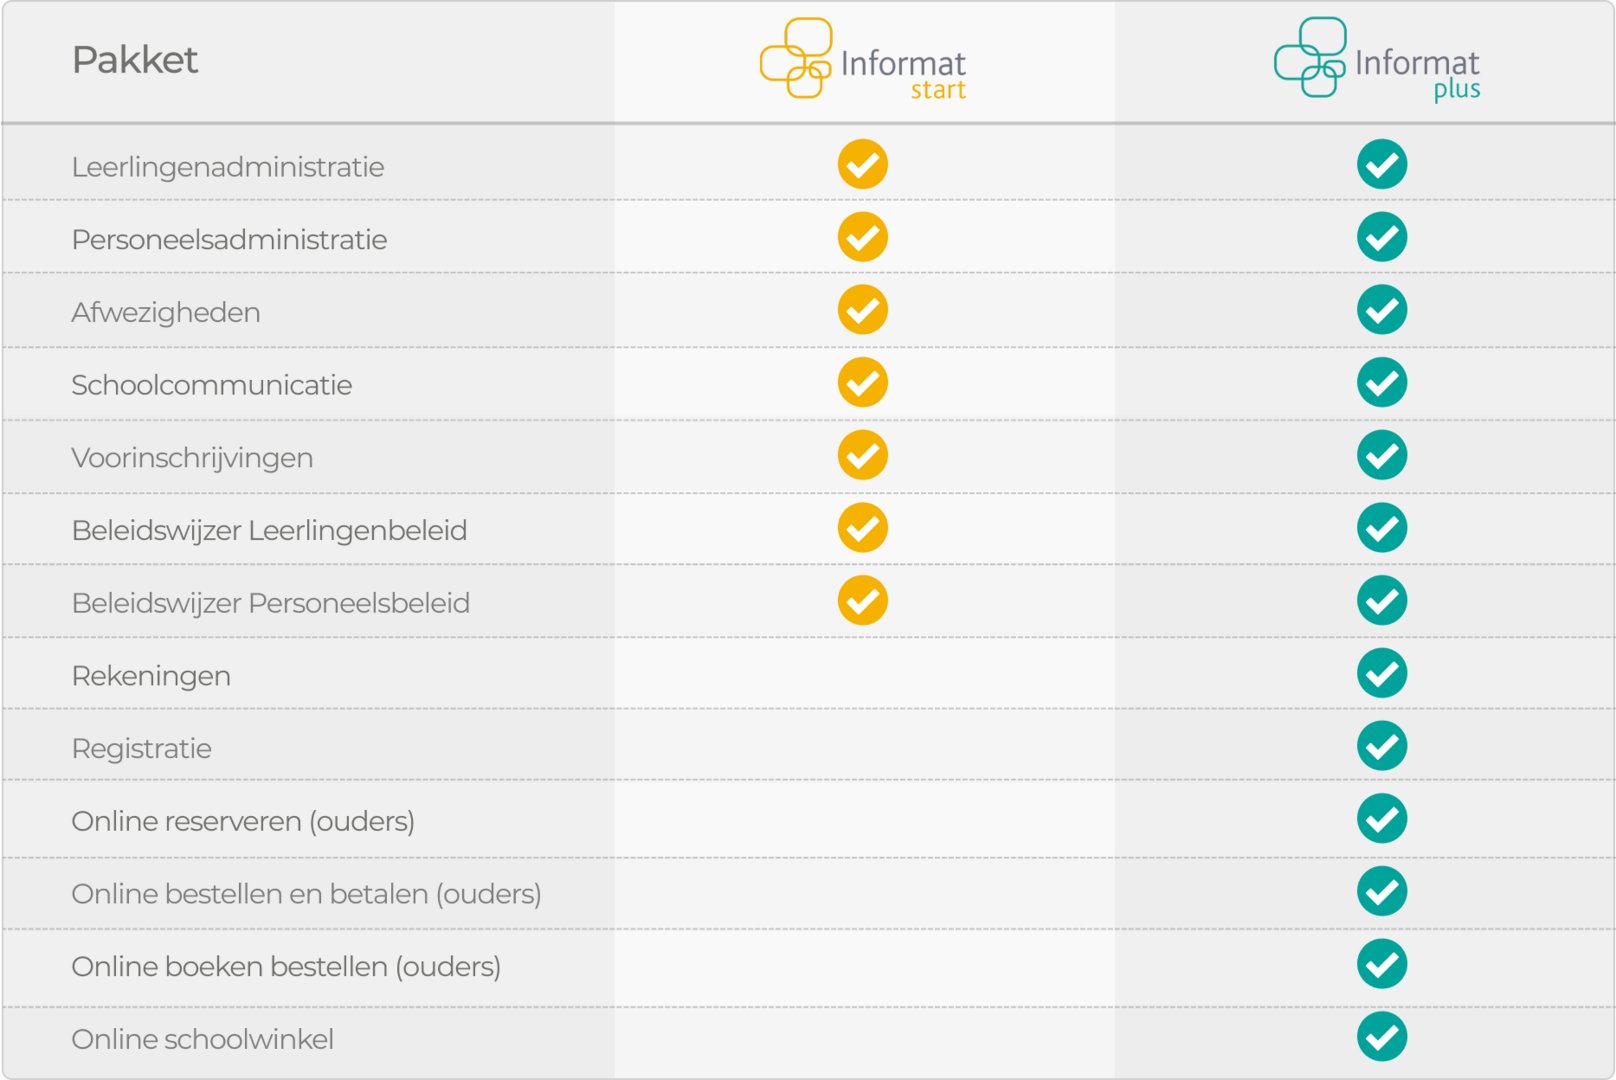Click the Rekeningen feature label

pyautogui.click(x=151, y=676)
